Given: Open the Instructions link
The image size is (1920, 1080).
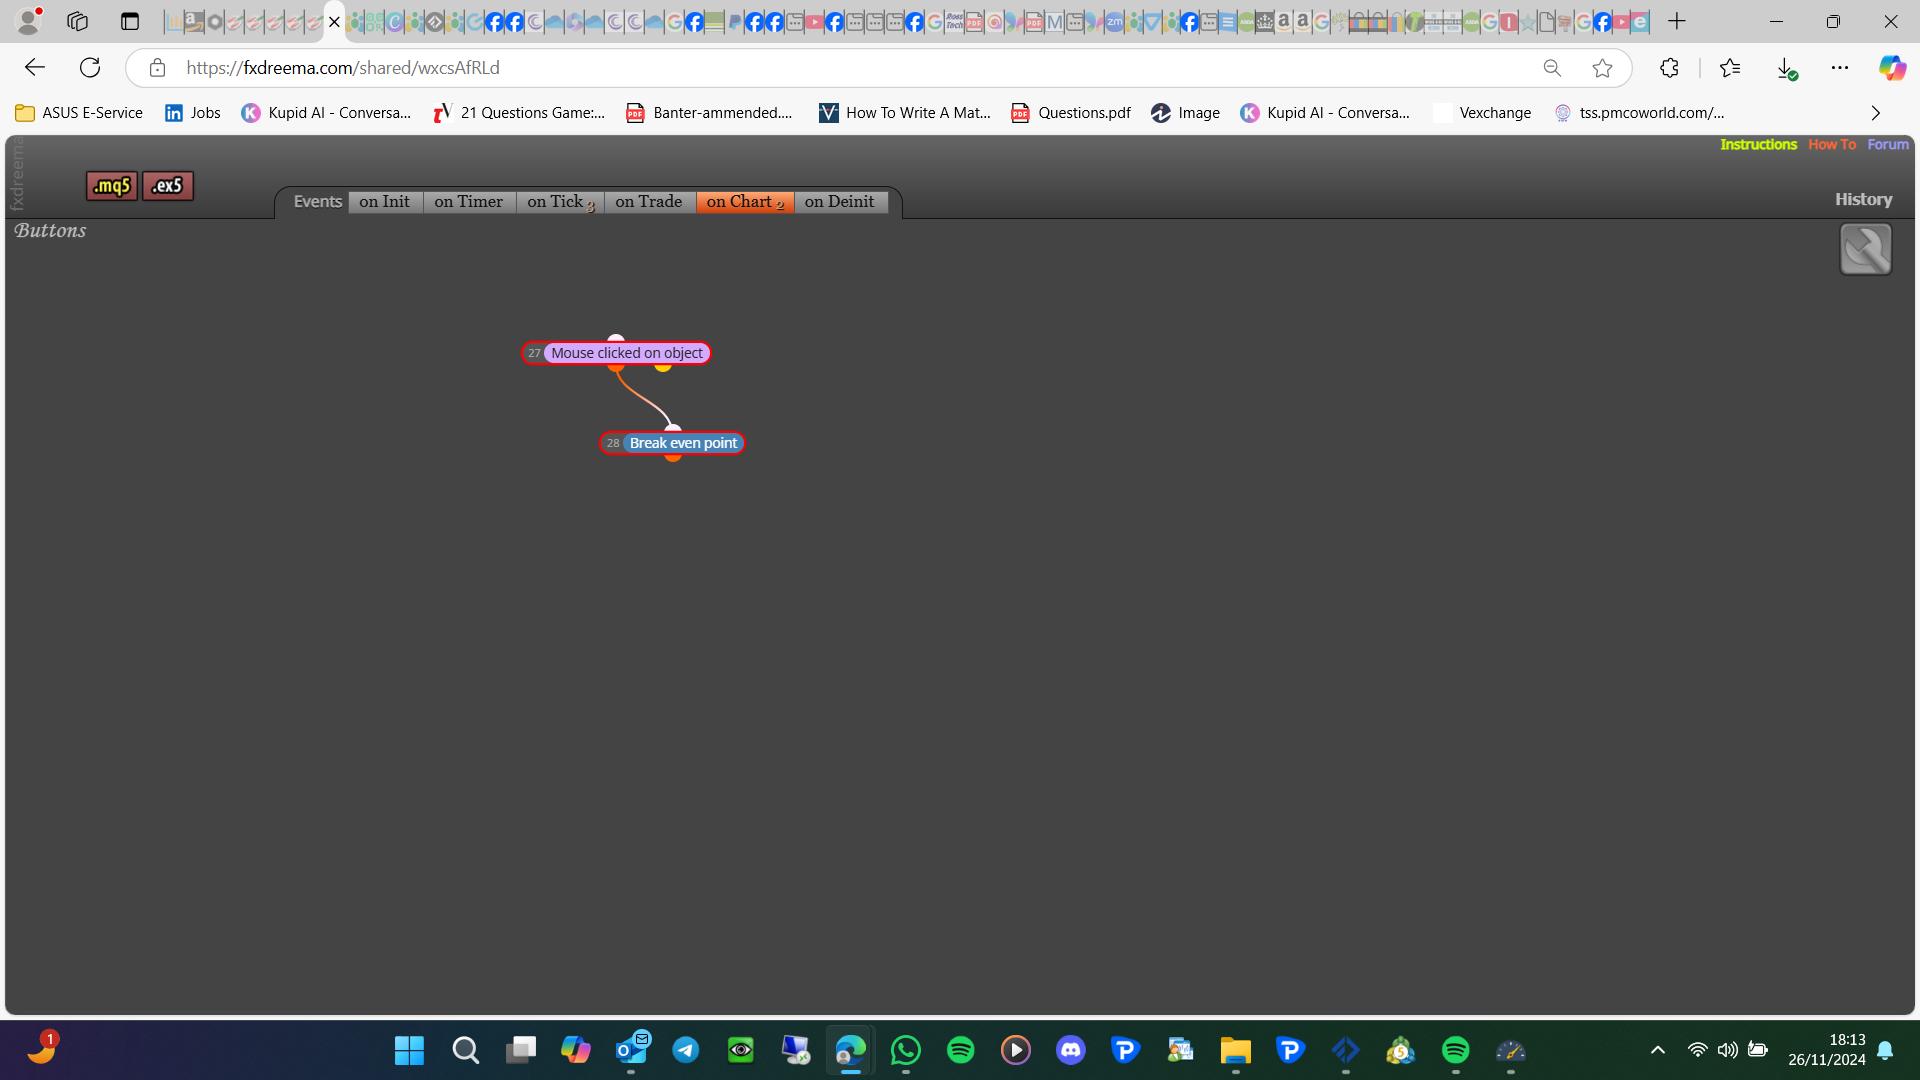Looking at the screenshot, I should 1758,145.
